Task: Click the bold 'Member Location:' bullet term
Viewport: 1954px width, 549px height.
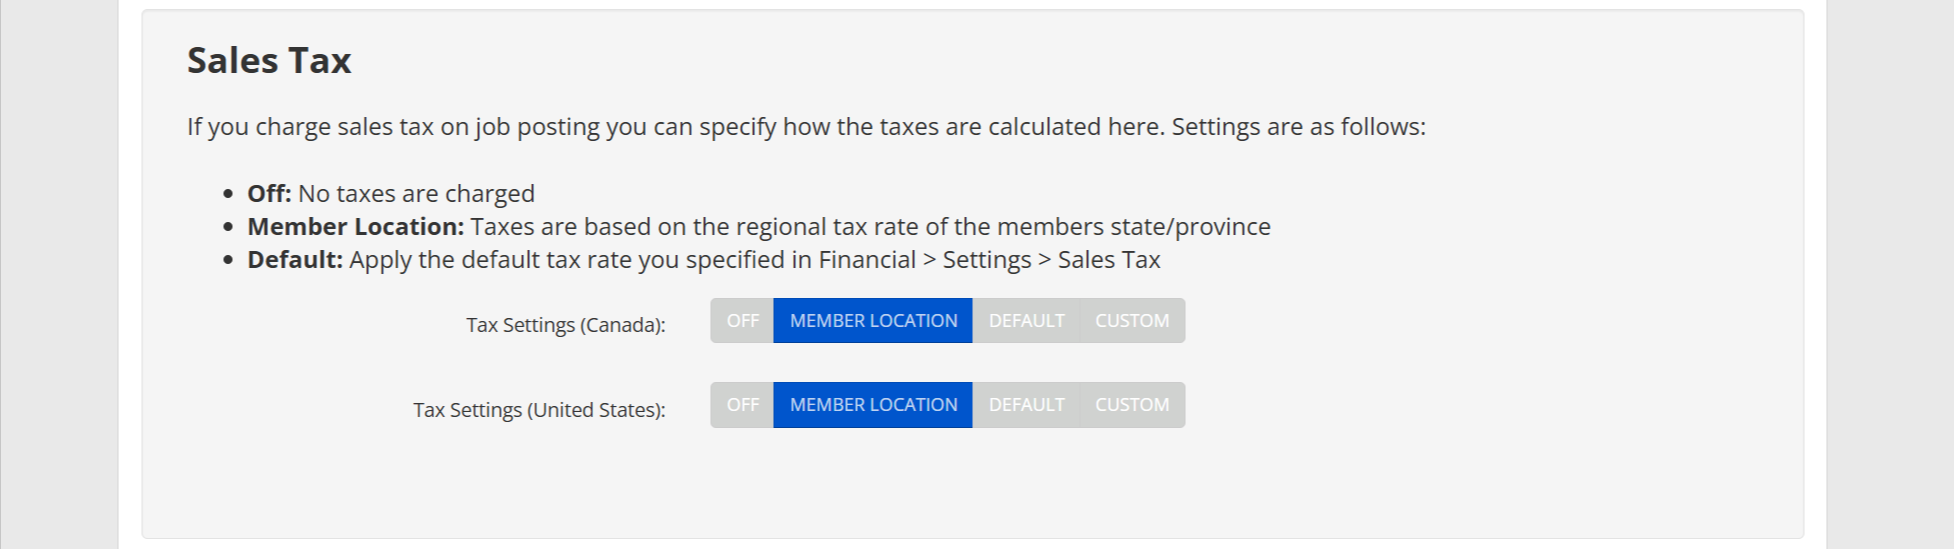Action: pos(355,227)
